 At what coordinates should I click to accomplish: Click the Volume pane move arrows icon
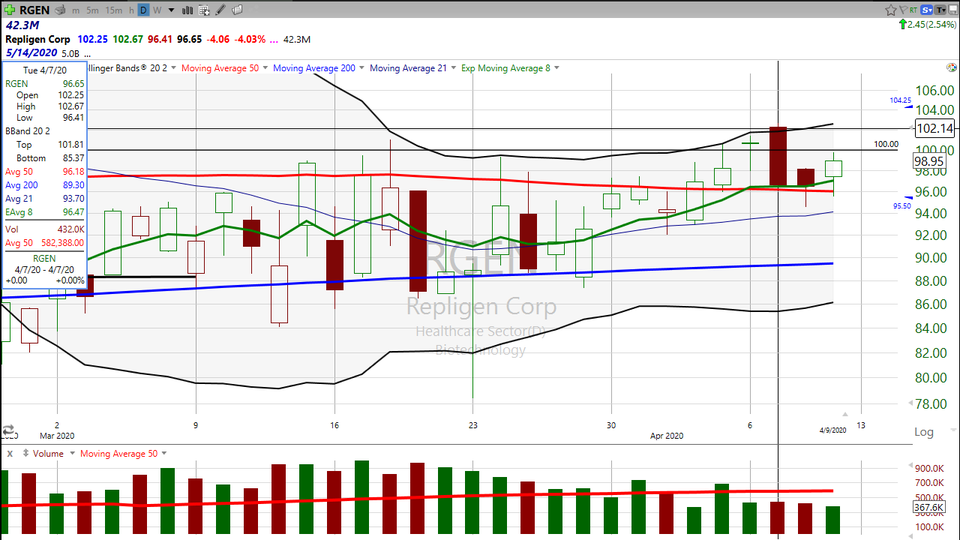point(26,454)
